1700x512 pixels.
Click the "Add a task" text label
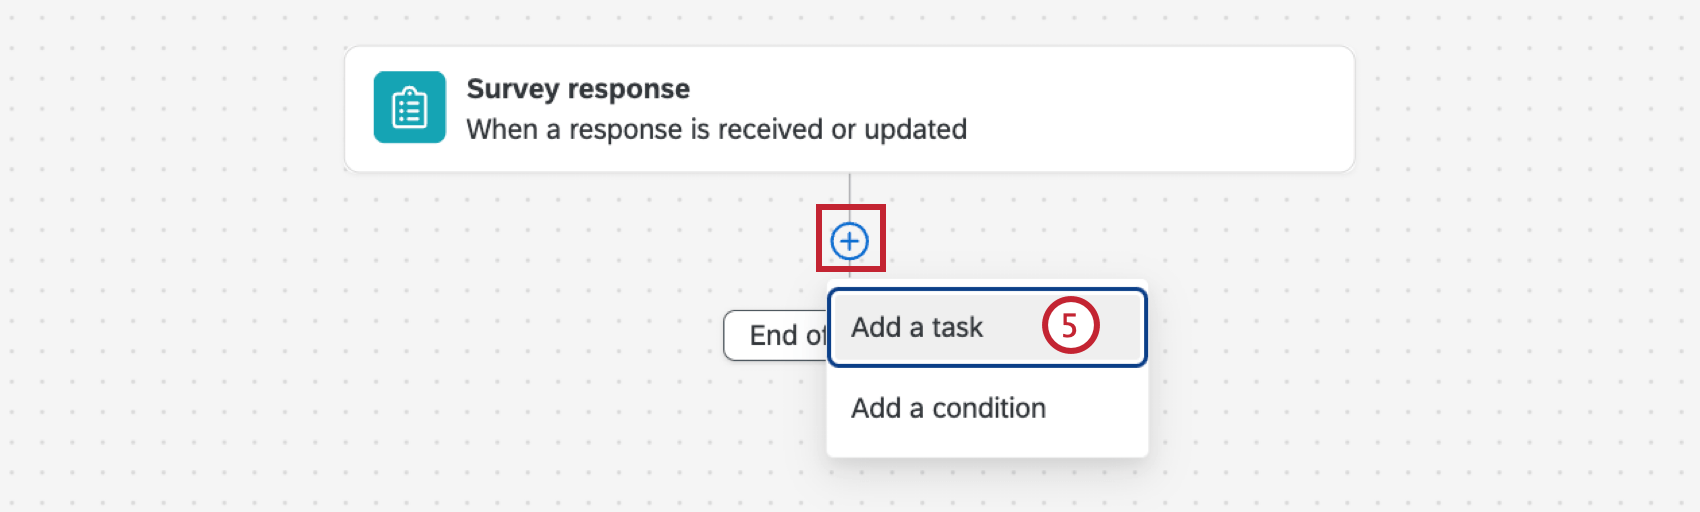[917, 327]
